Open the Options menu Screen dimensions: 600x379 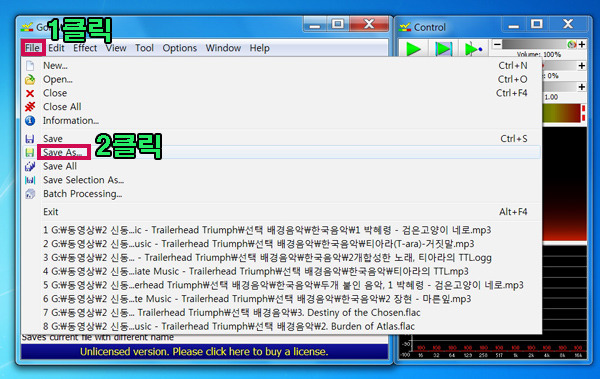pos(179,48)
